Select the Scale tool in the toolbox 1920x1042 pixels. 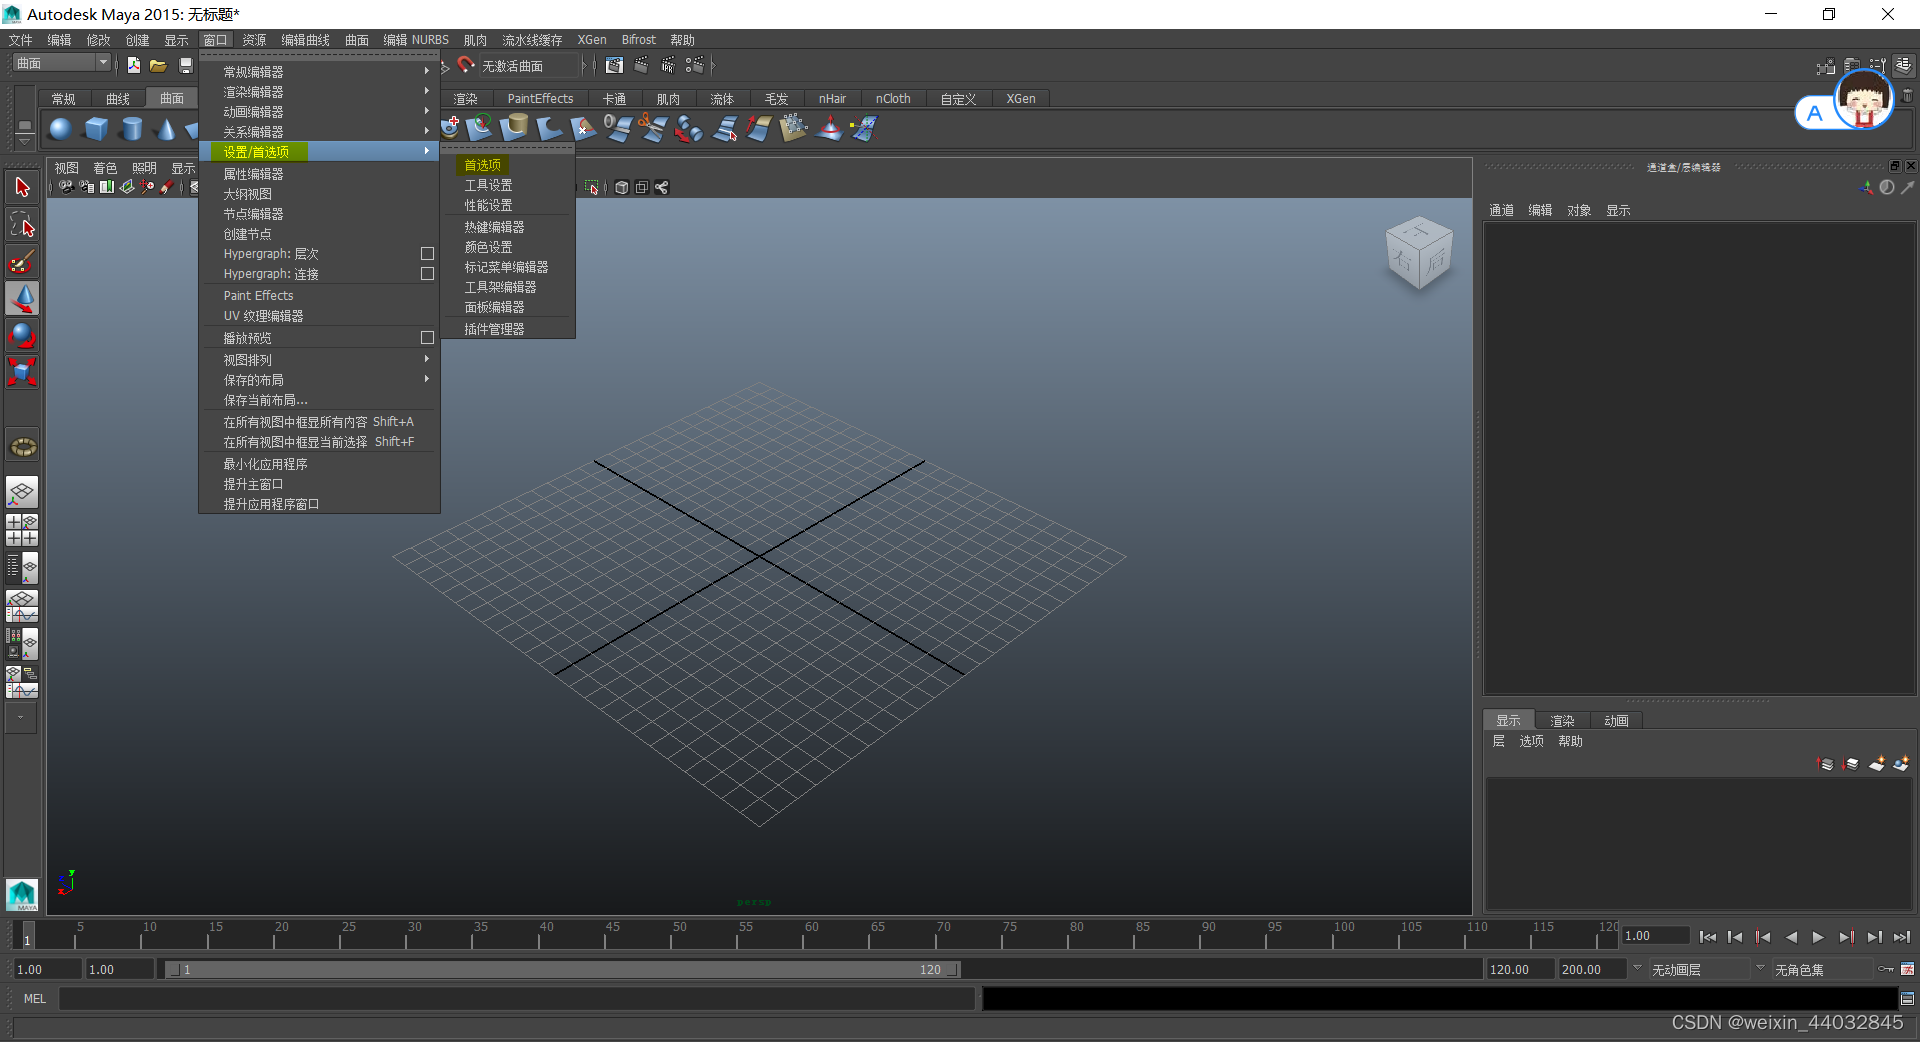[22, 372]
